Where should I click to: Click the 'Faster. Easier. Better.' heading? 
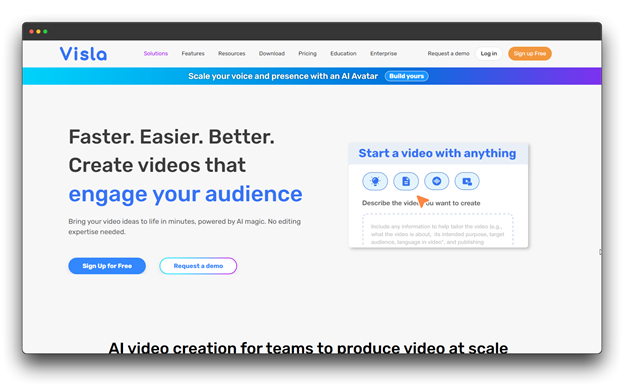pos(172,137)
